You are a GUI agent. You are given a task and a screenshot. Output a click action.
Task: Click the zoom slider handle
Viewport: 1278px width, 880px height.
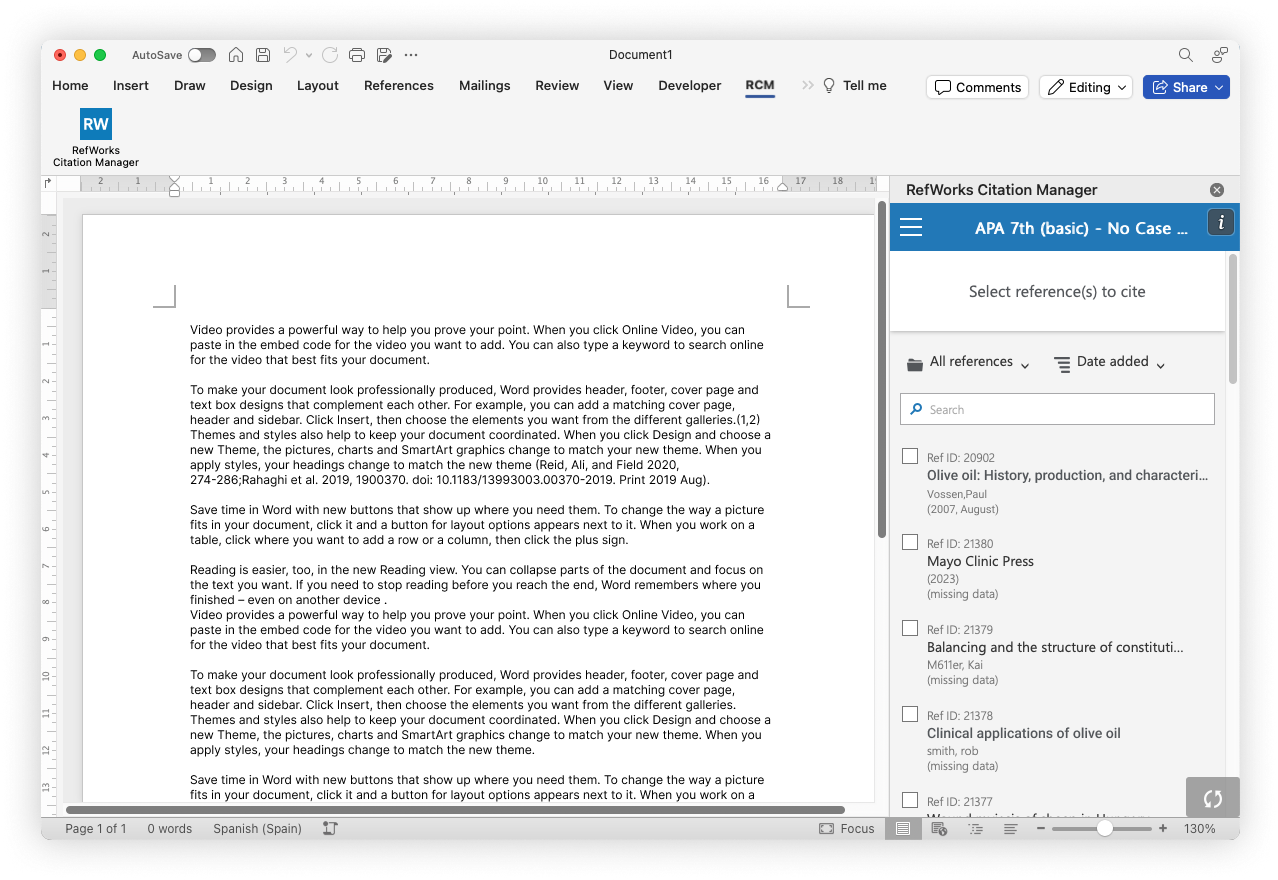click(1105, 829)
